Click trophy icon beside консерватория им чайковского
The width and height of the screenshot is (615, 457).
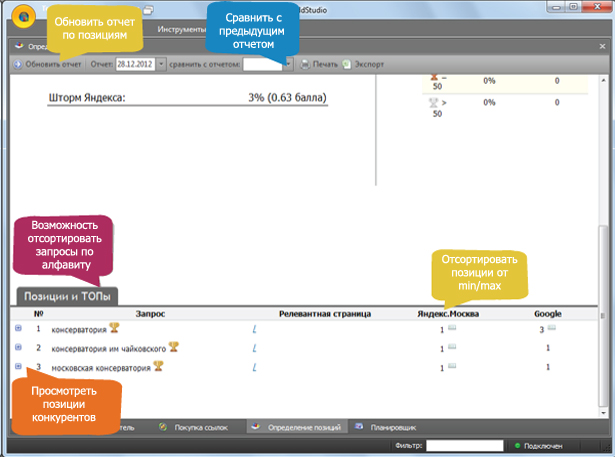click(x=173, y=347)
